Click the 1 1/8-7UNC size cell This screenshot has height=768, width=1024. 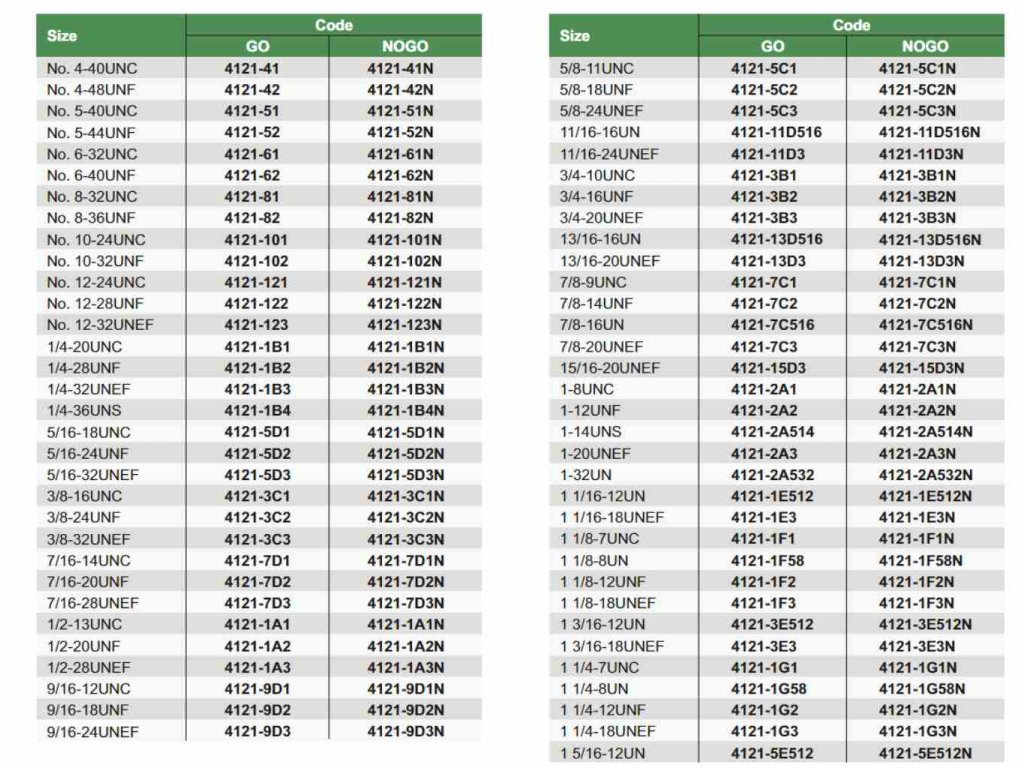[x=599, y=539]
